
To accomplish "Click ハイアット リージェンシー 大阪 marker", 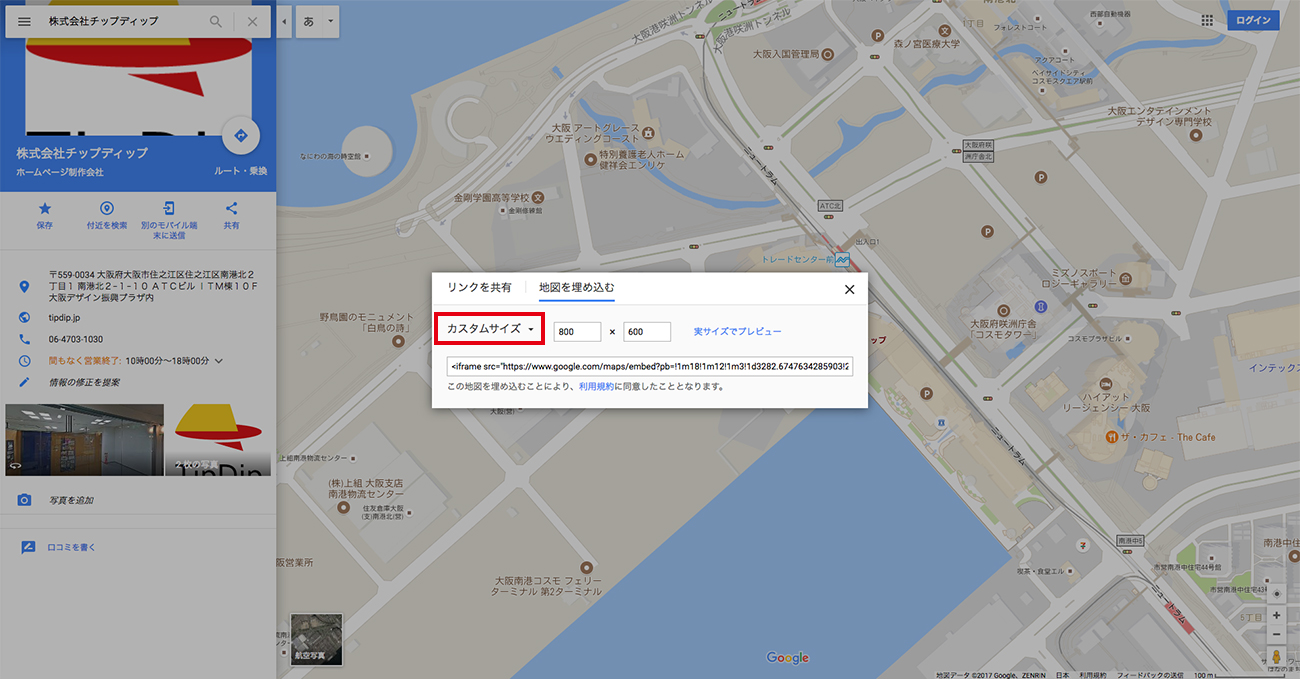I will 1107,385.
